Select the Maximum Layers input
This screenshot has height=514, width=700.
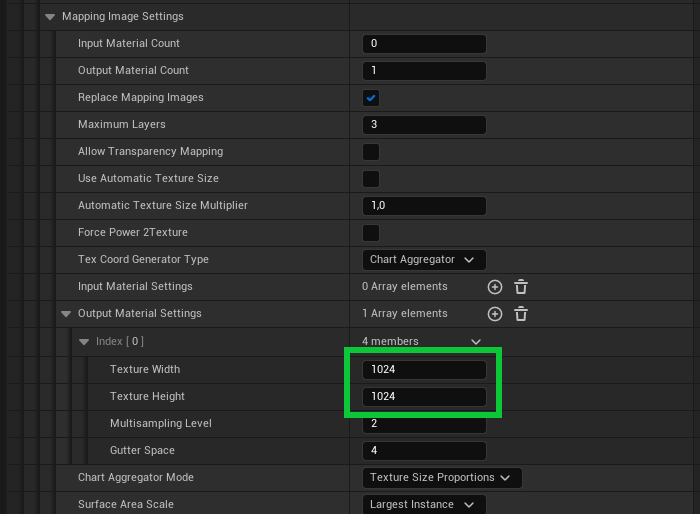[424, 125]
